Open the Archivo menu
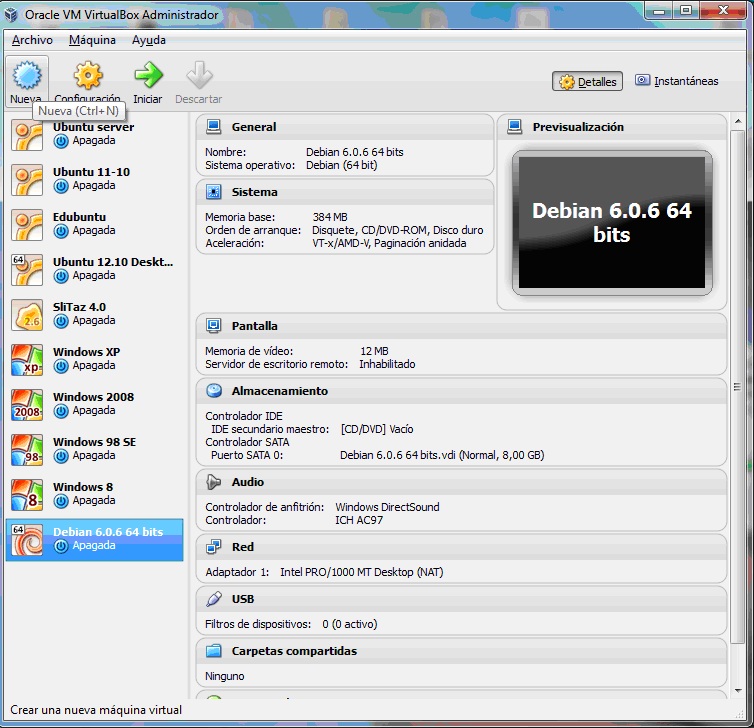This screenshot has width=754, height=728. pos(32,40)
